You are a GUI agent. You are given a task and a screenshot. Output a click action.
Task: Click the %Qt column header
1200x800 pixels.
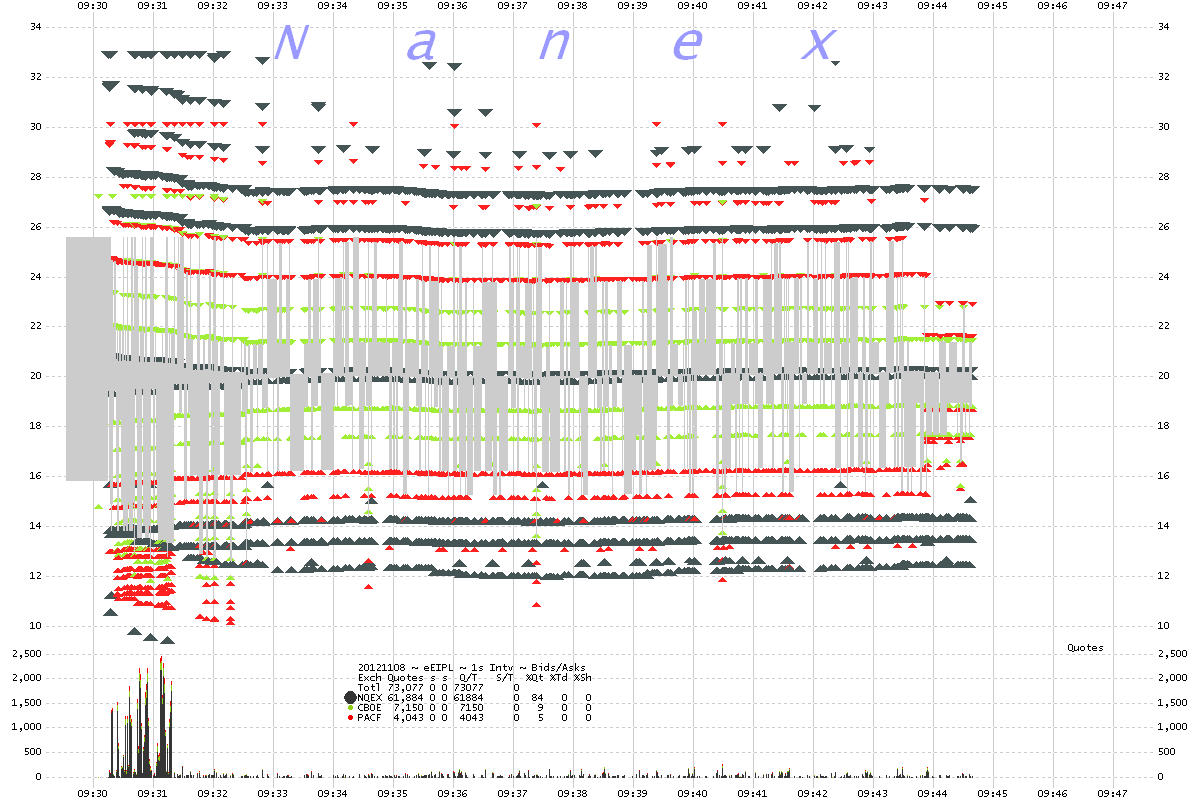pyautogui.click(x=535, y=677)
